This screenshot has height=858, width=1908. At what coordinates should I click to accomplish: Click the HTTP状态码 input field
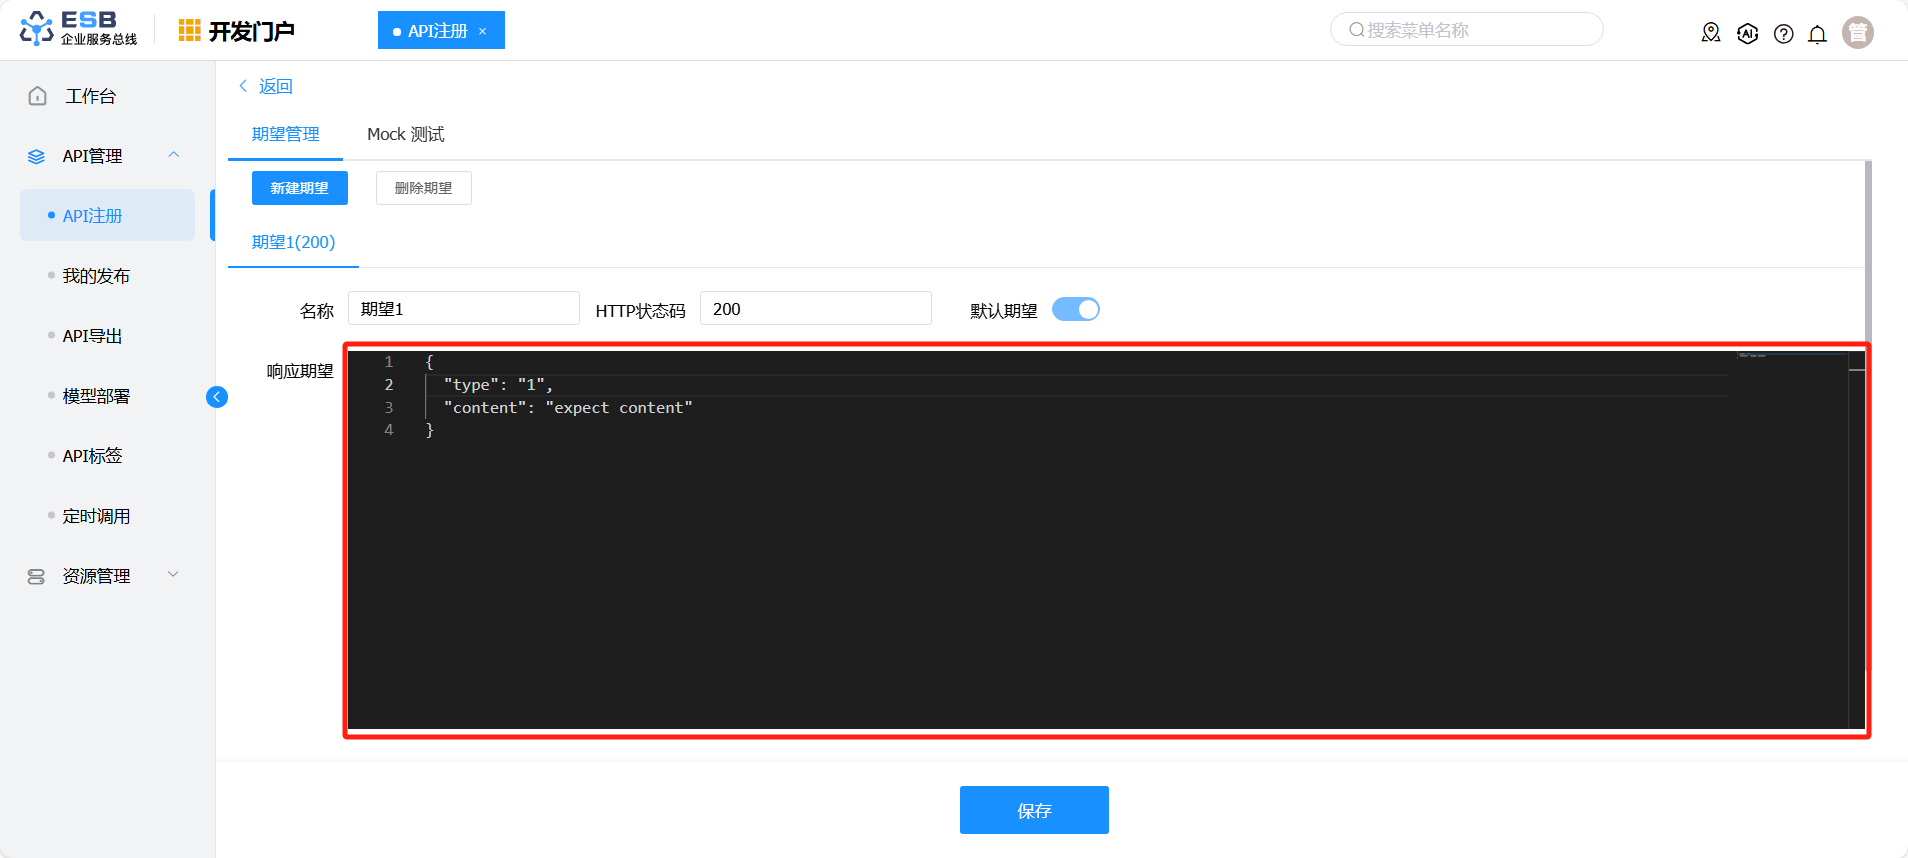tap(815, 309)
